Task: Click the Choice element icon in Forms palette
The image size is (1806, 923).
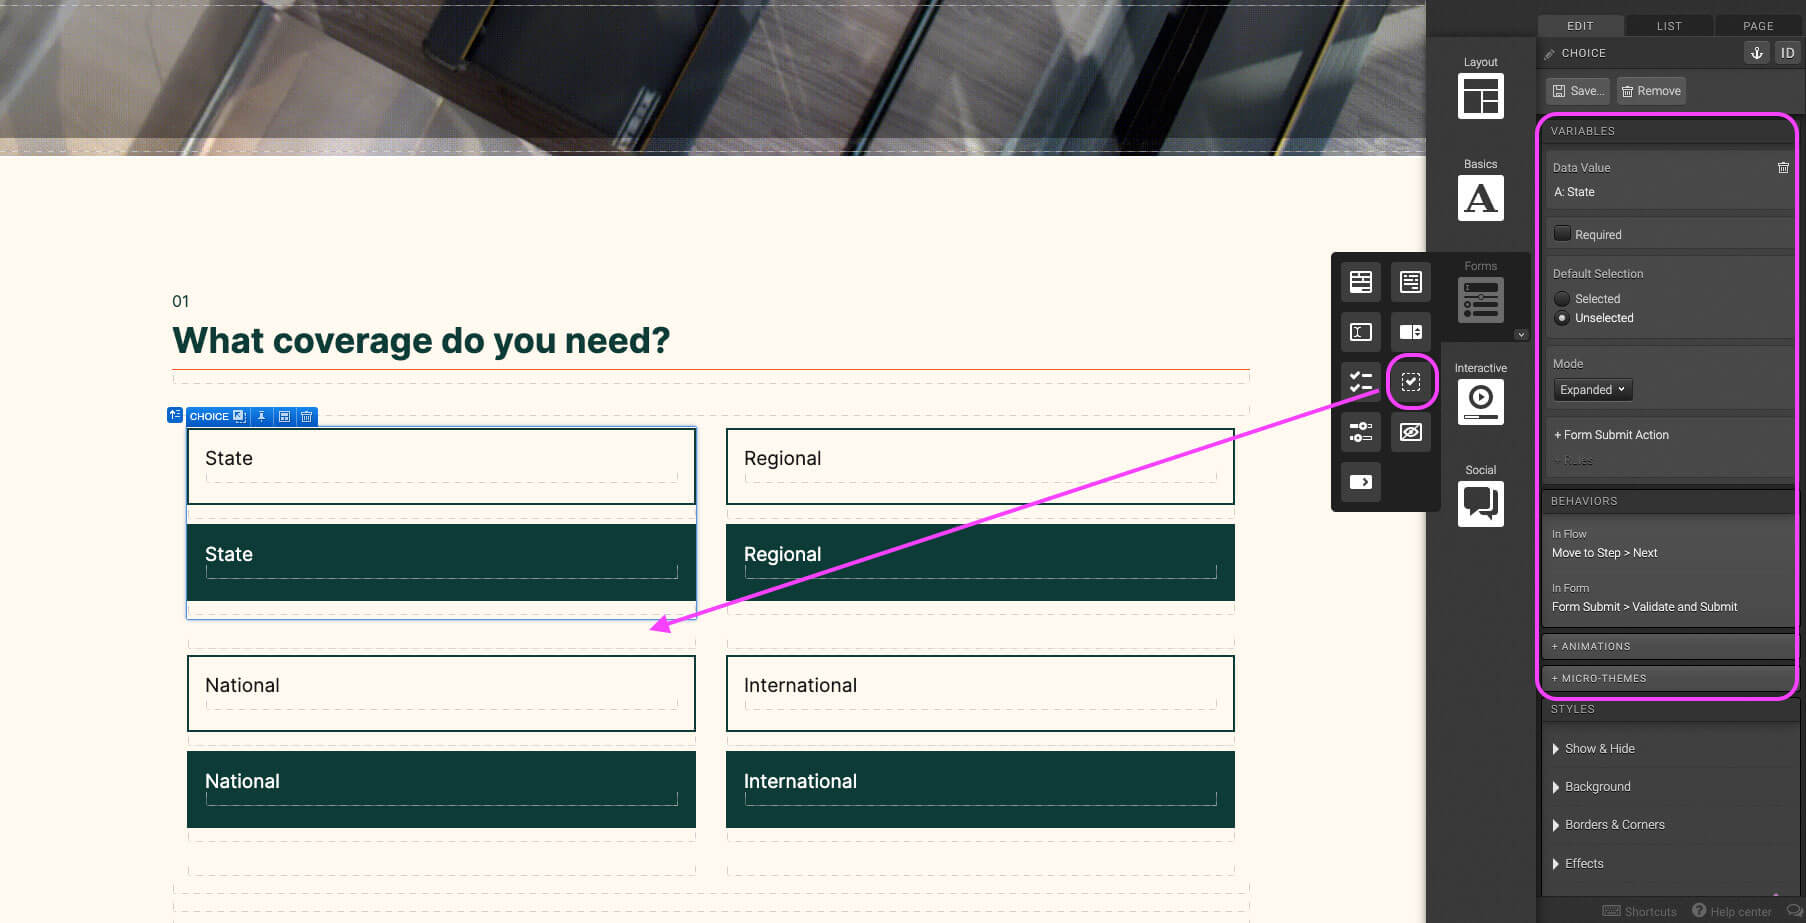Action: click(1410, 381)
